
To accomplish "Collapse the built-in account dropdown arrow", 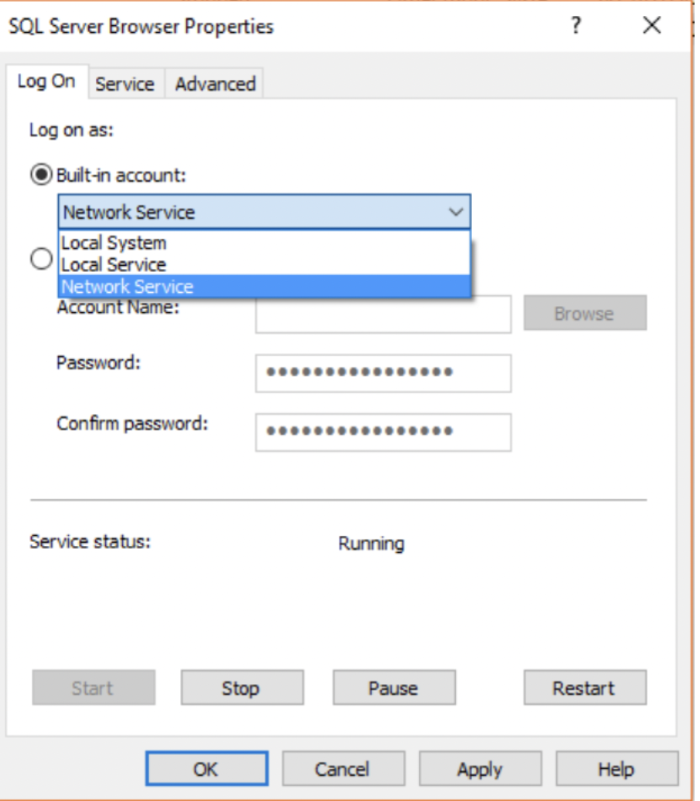I will [x=456, y=211].
